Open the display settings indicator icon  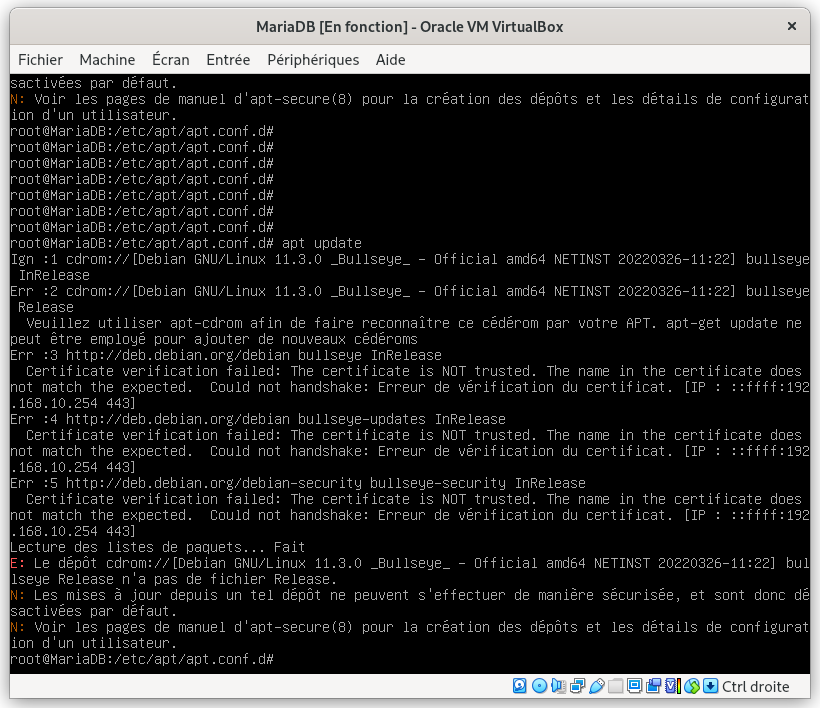[x=634, y=686]
